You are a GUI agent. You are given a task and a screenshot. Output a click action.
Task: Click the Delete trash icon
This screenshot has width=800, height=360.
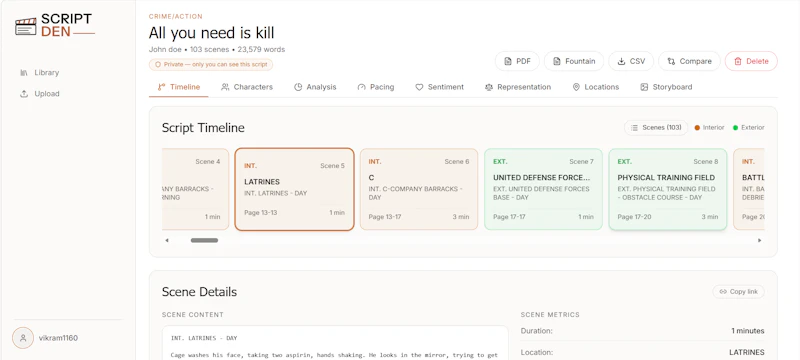pyautogui.click(x=738, y=61)
